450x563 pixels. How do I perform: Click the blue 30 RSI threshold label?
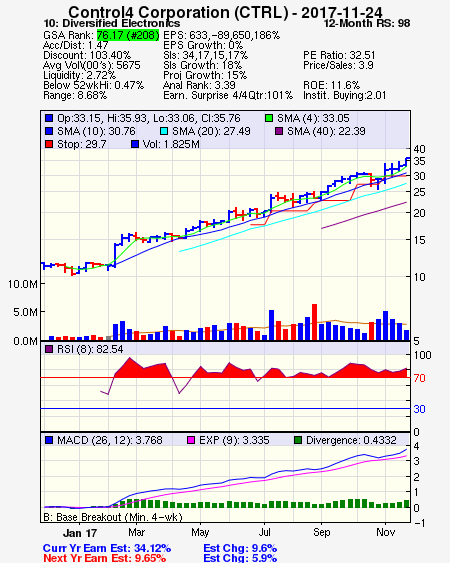pyautogui.click(x=419, y=409)
